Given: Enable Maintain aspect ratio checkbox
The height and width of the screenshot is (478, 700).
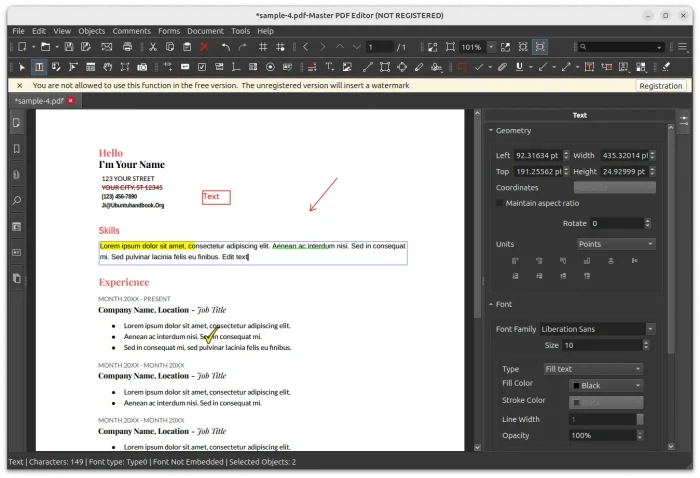Looking at the screenshot, I should point(501,204).
